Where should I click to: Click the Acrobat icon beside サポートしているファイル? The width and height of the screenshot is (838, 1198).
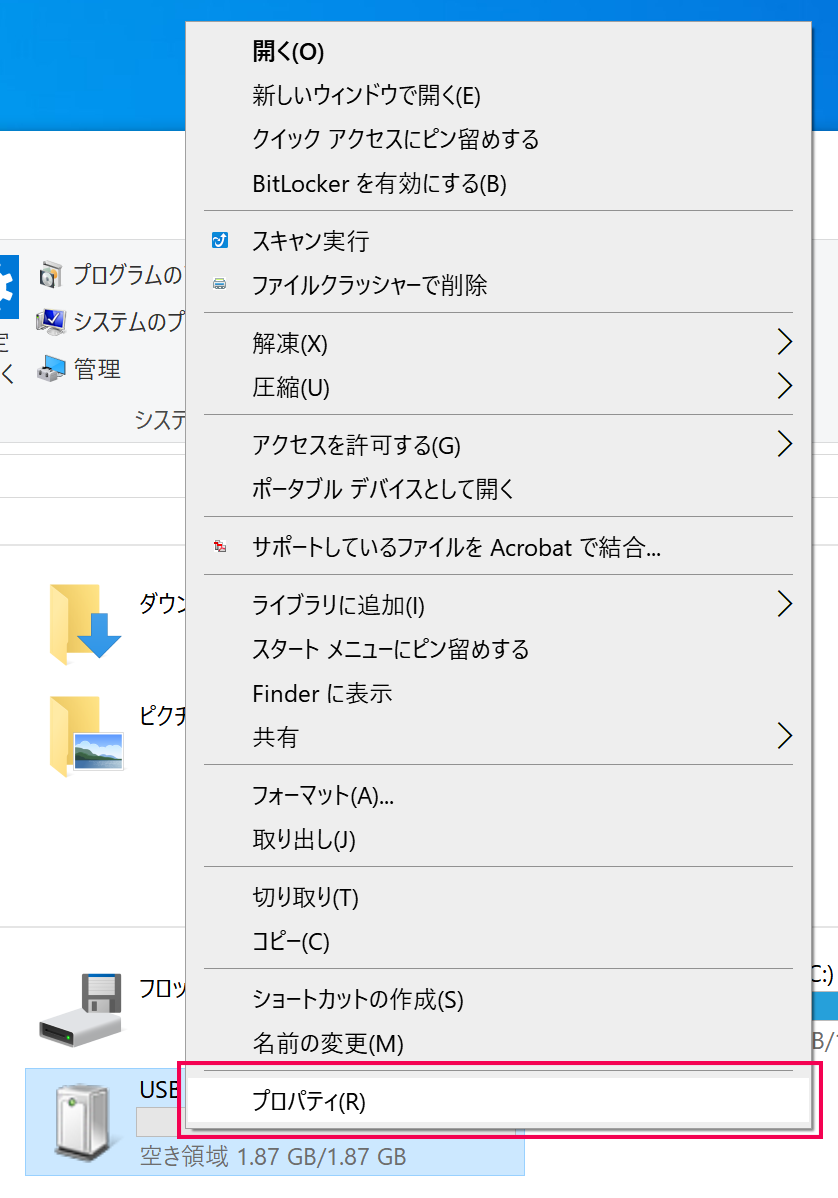tap(220, 547)
